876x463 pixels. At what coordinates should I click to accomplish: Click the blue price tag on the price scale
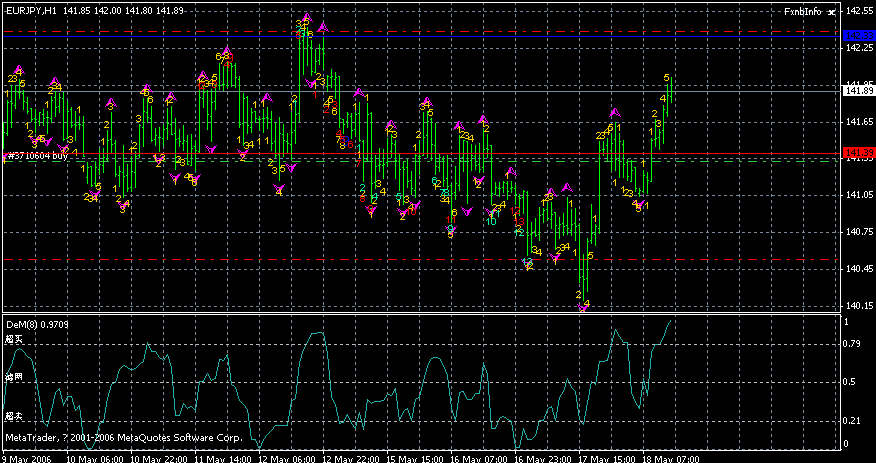[x=859, y=34]
